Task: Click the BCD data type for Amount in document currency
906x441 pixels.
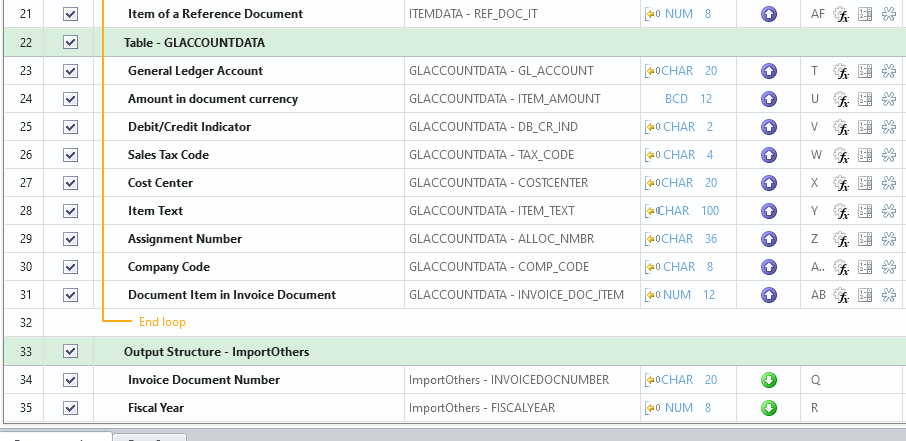Action: point(676,99)
